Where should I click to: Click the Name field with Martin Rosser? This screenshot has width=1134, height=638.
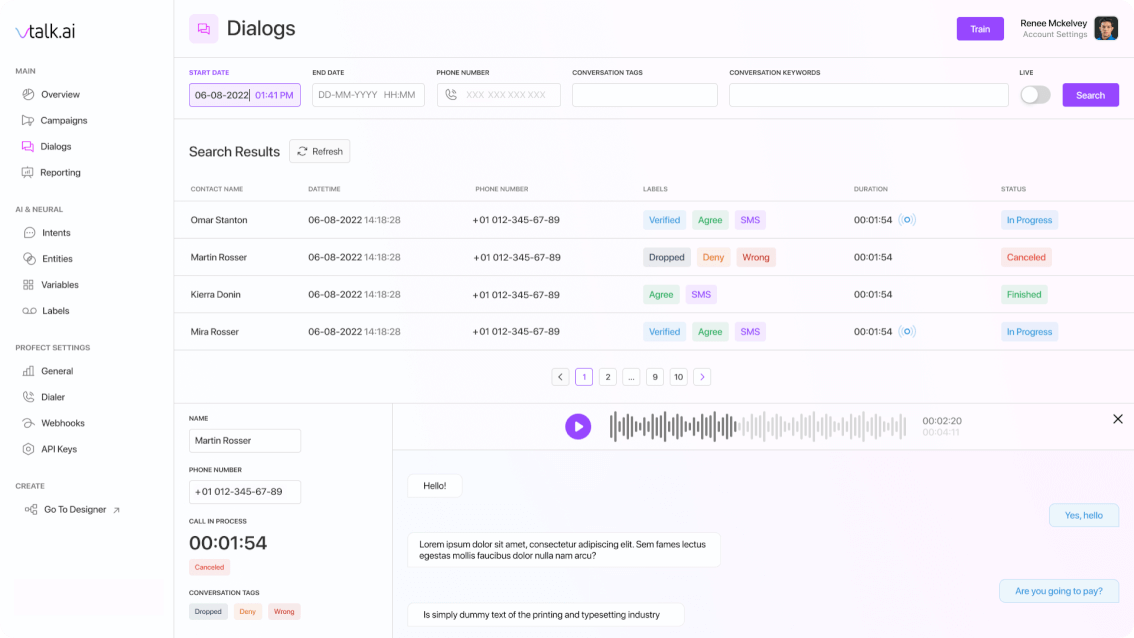click(244, 441)
